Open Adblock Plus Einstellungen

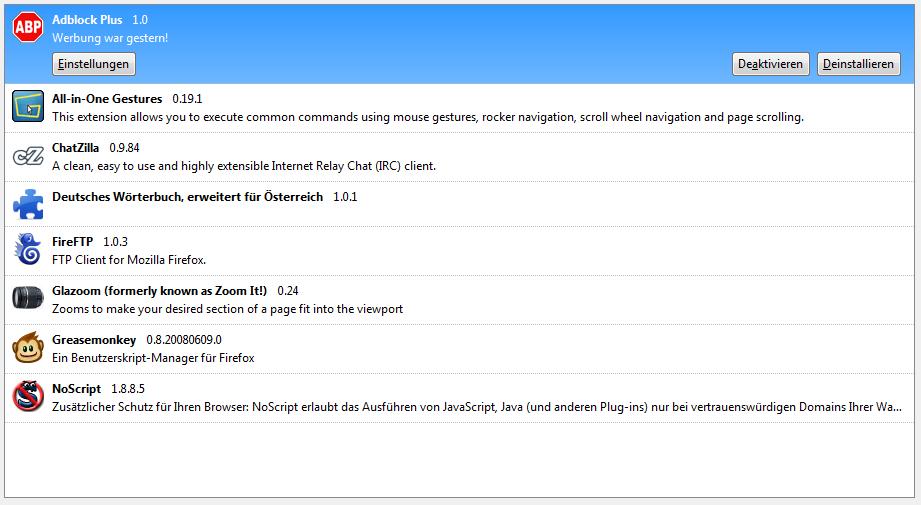(94, 64)
